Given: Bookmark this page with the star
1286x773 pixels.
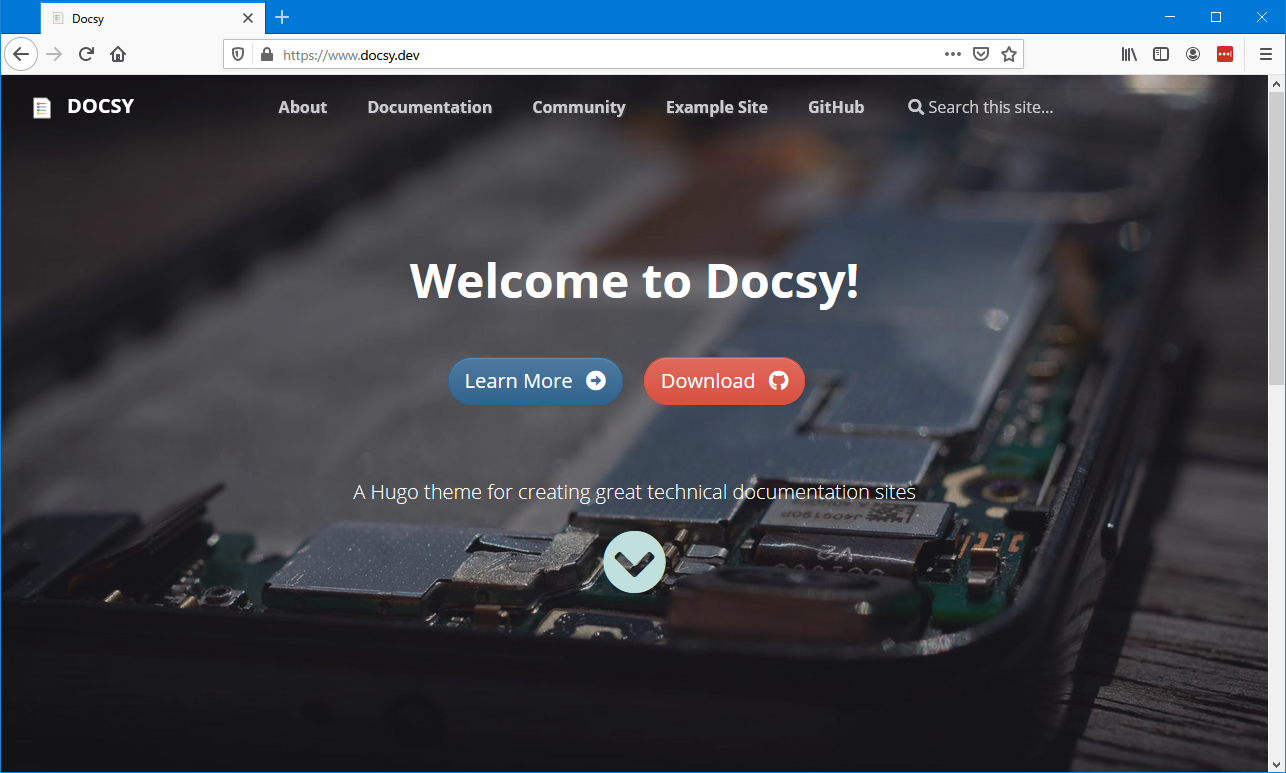Looking at the screenshot, I should (1009, 55).
